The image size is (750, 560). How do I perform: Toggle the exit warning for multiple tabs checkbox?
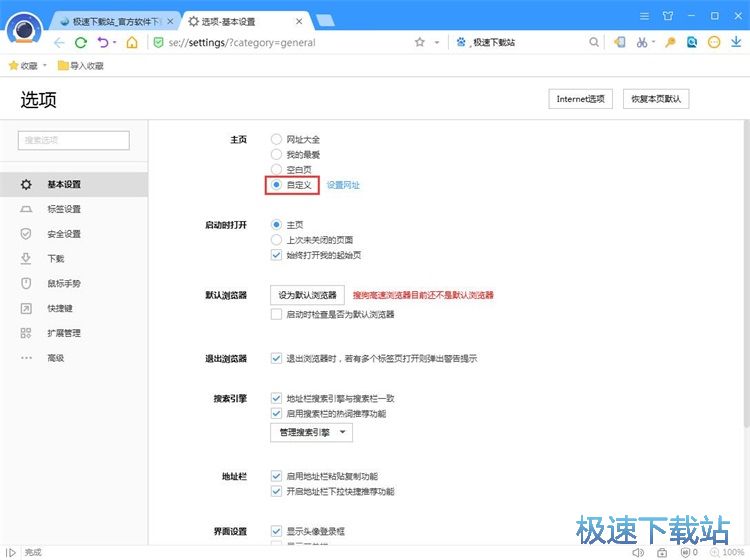click(276, 358)
